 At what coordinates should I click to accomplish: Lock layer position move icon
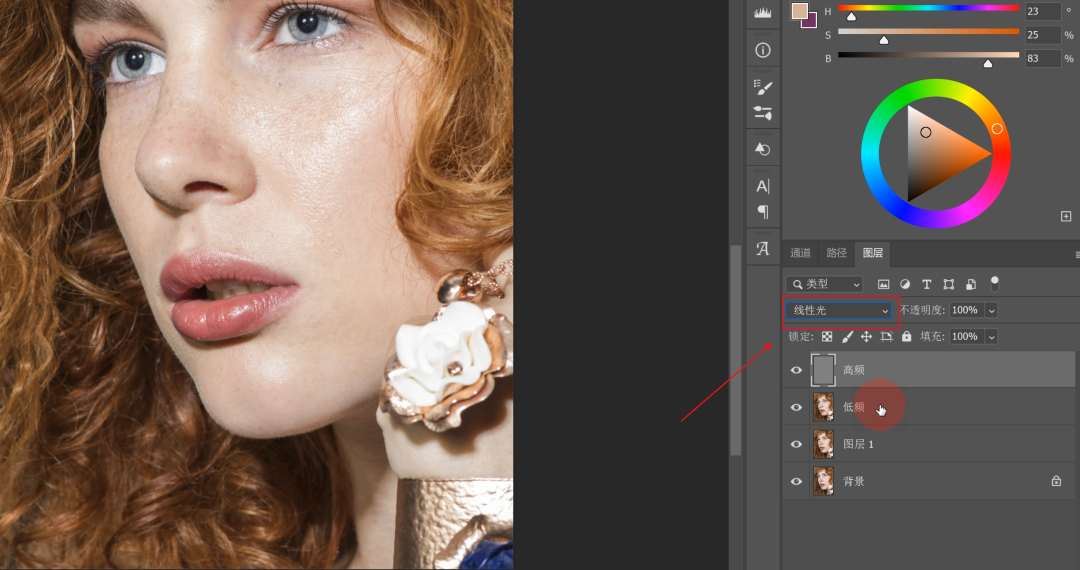coord(866,337)
